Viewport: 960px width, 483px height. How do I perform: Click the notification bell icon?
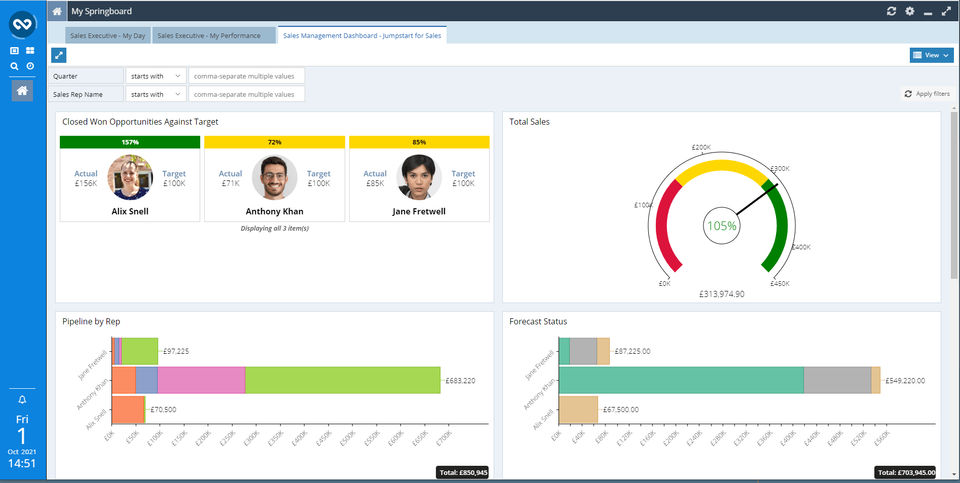[x=22, y=400]
